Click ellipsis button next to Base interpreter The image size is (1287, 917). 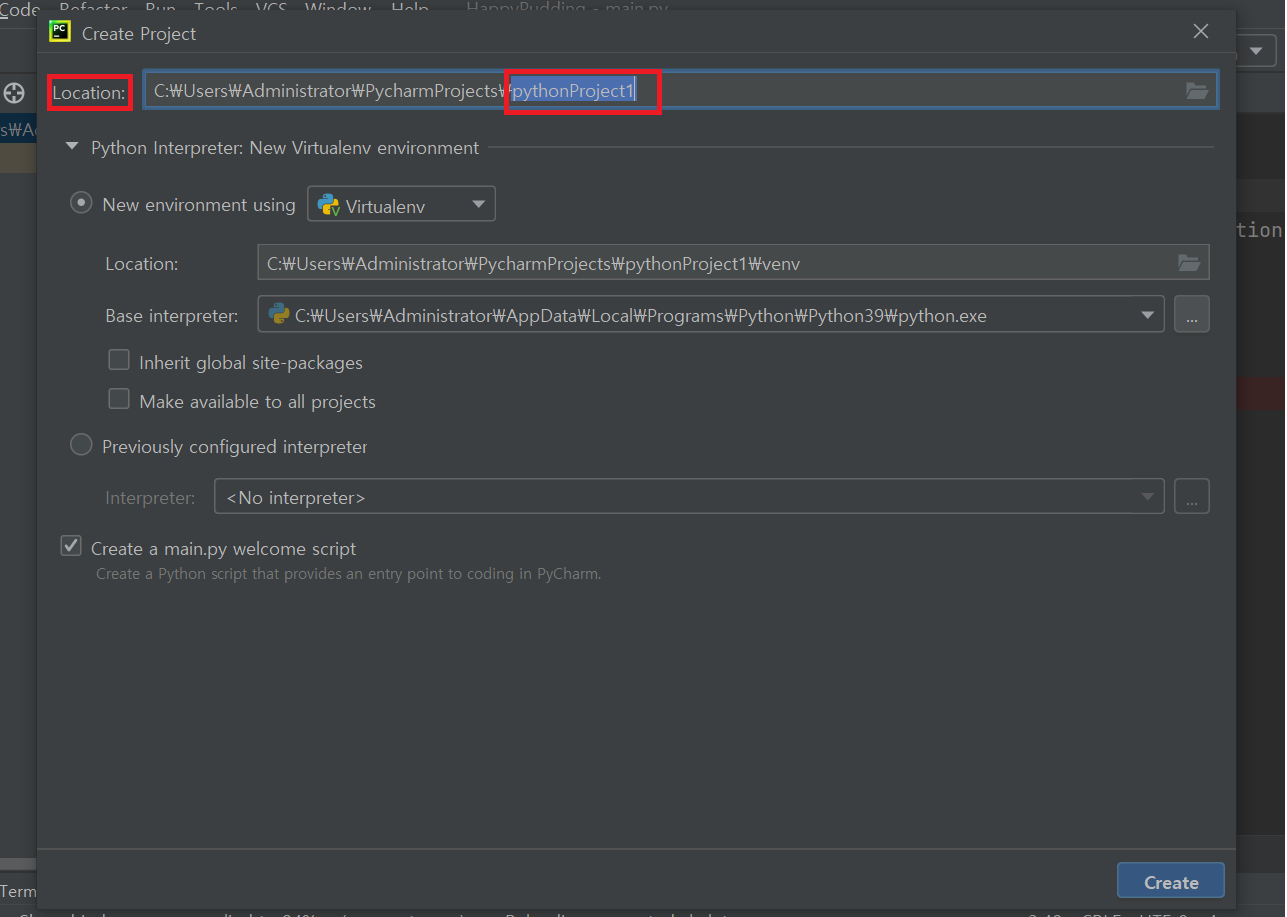pyautogui.click(x=1191, y=314)
